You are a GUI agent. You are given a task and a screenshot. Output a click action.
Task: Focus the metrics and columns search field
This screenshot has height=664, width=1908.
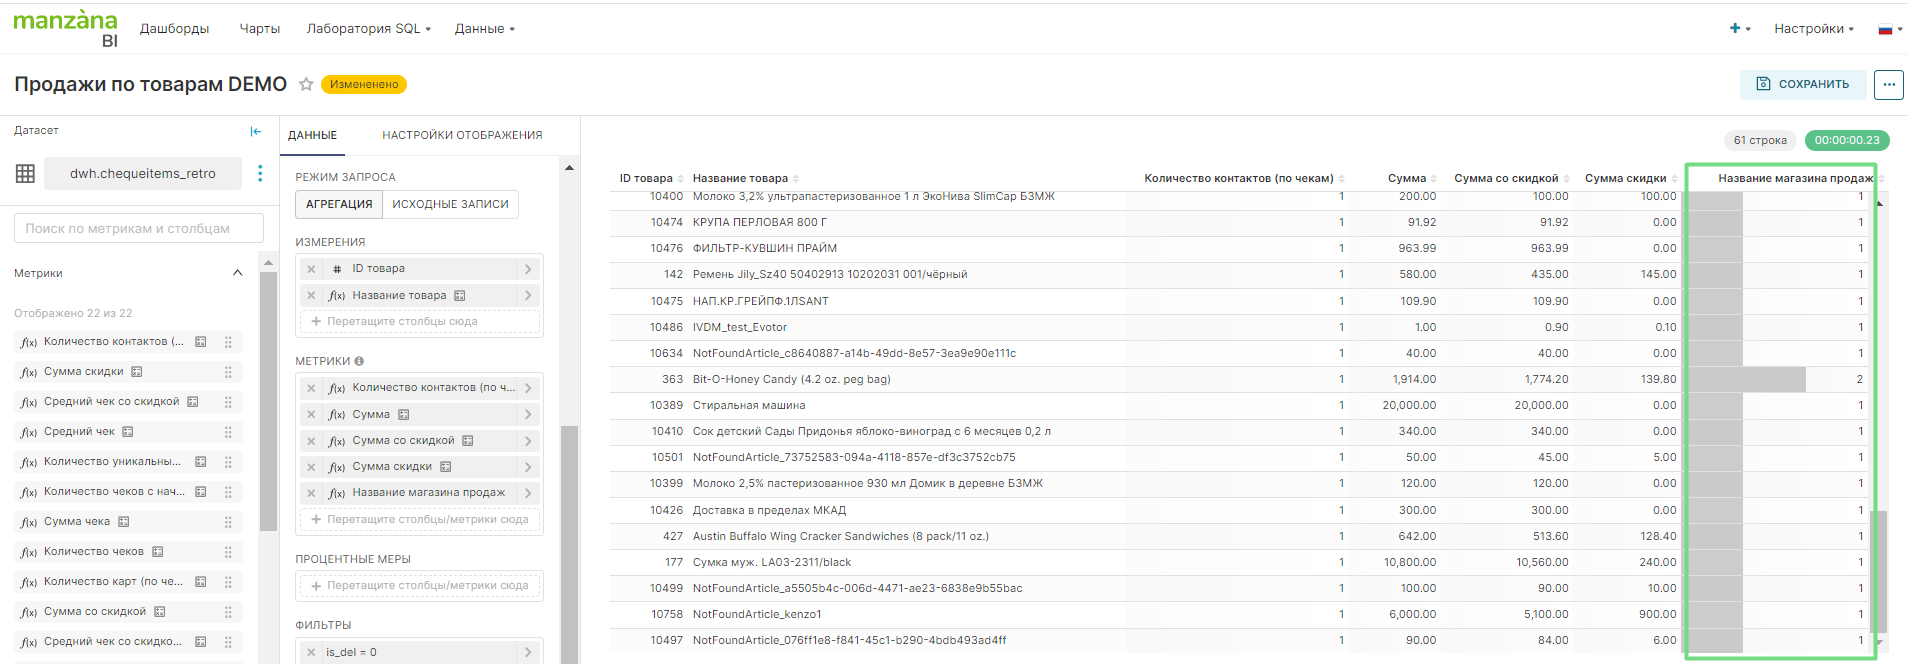139,228
